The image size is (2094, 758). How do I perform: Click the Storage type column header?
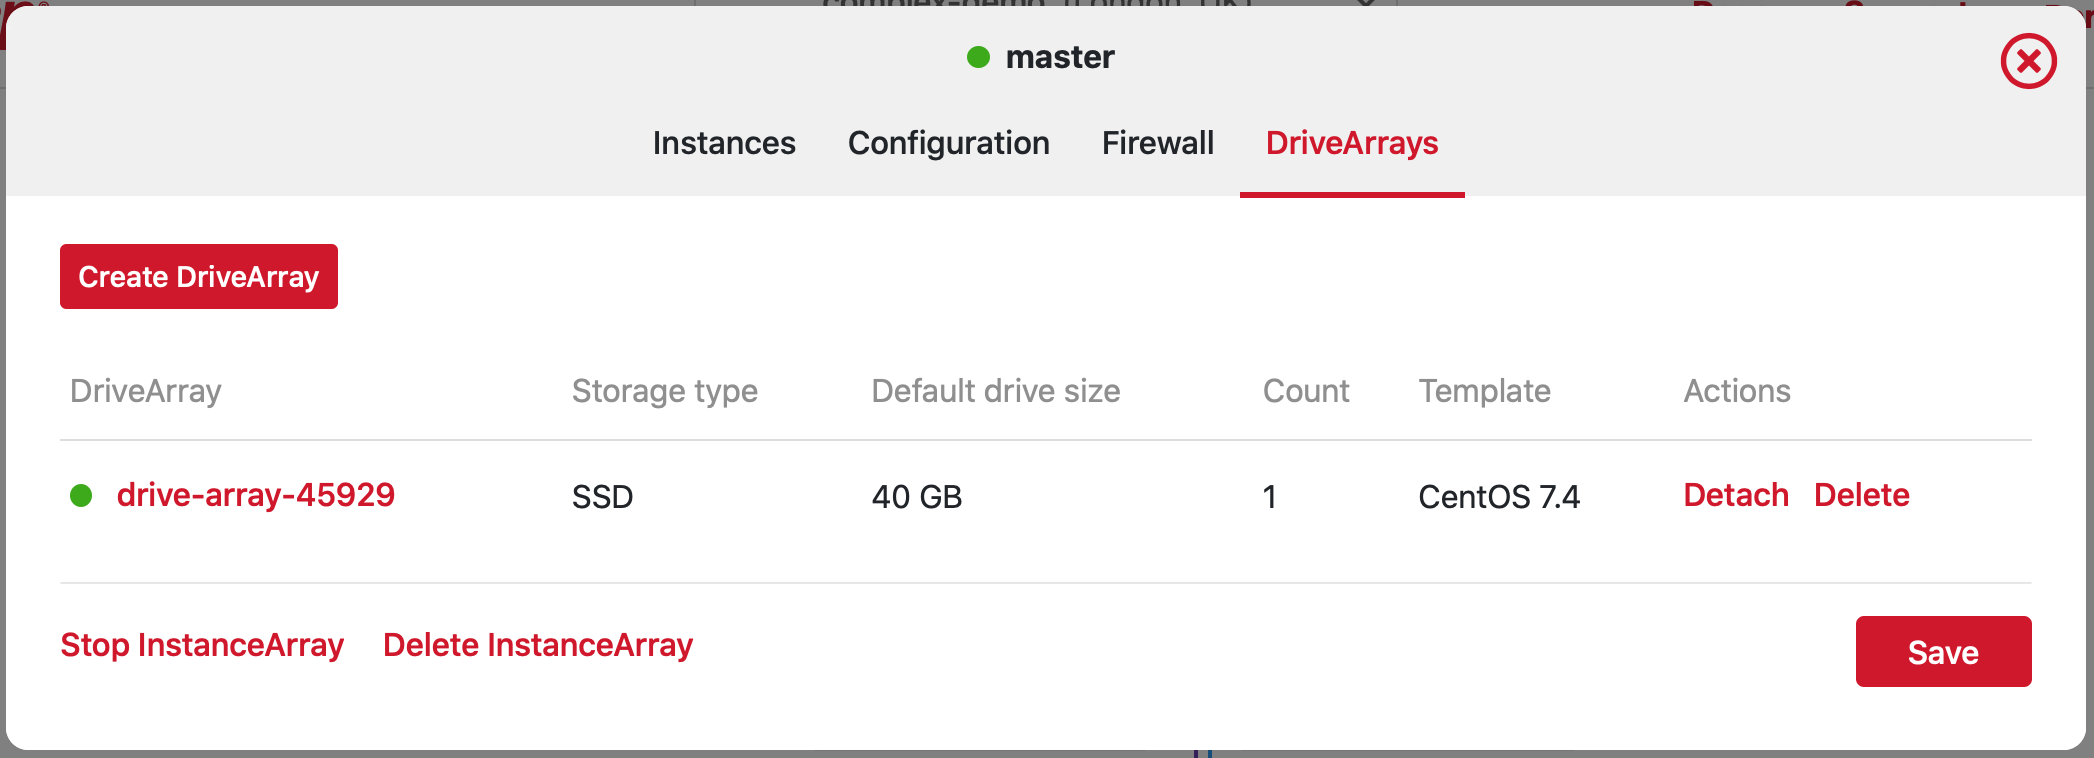pos(664,391)
